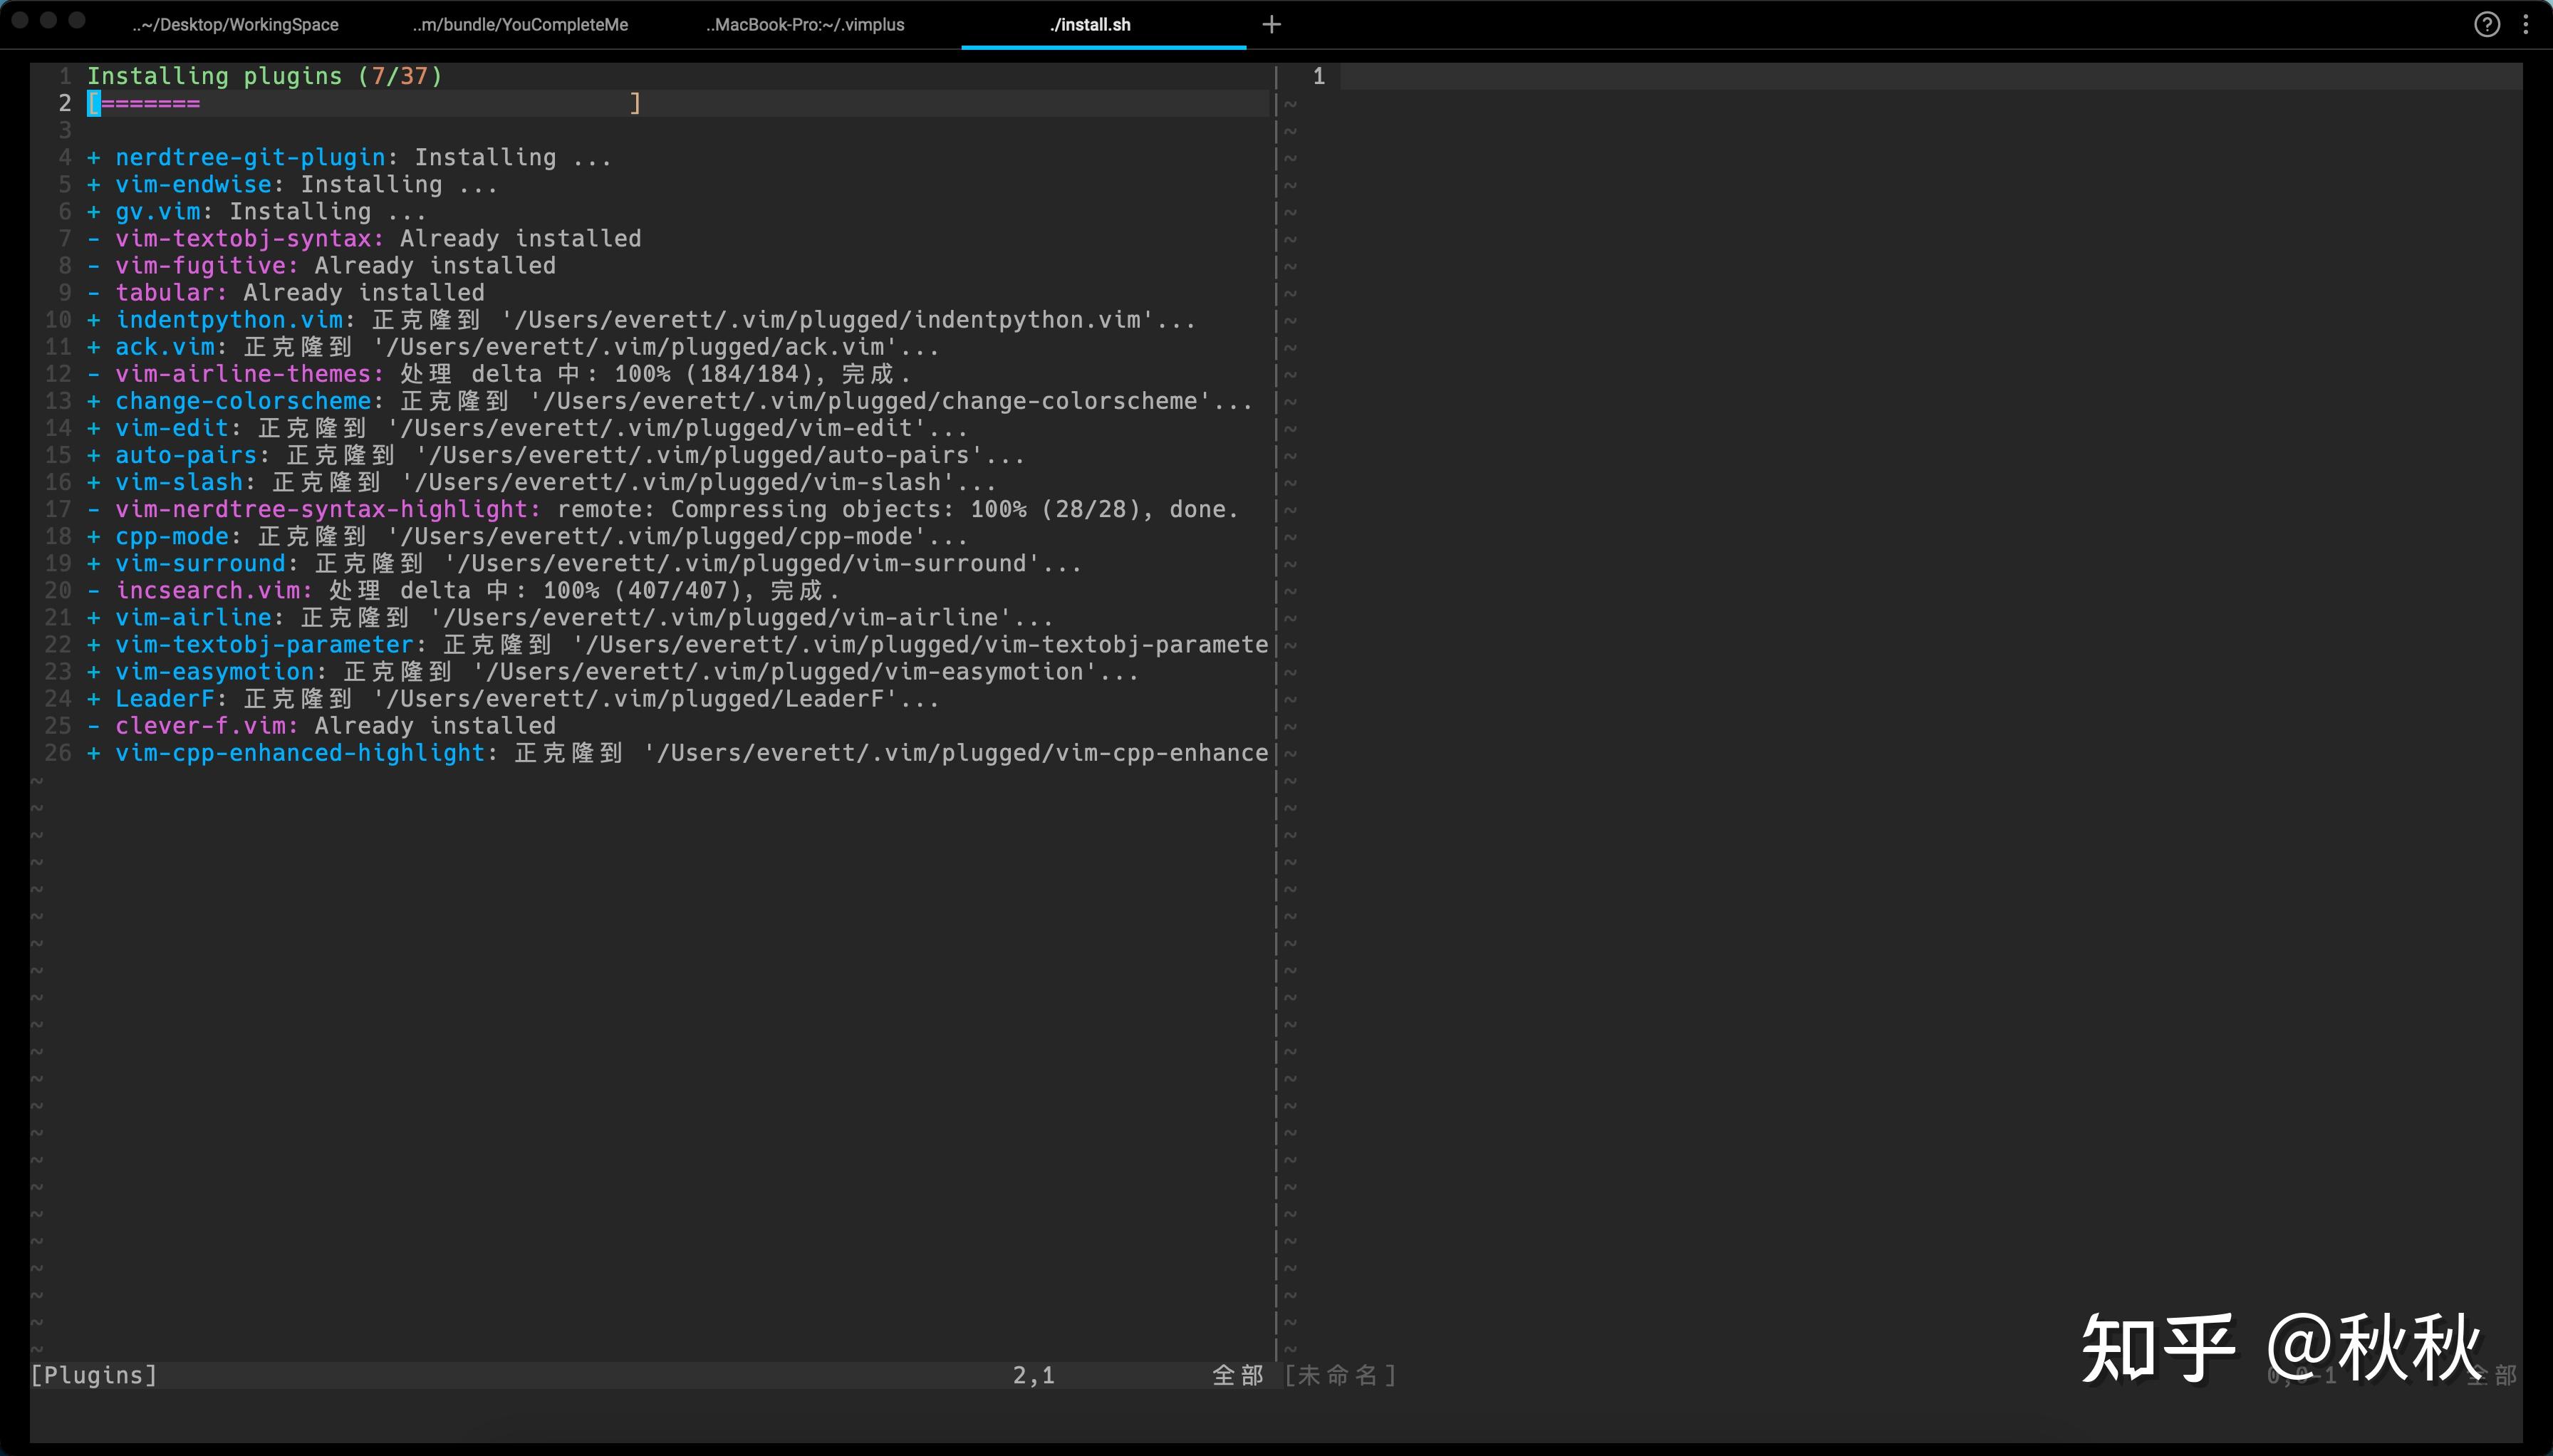Click the tabular already installed line

(x=286, y=292)
